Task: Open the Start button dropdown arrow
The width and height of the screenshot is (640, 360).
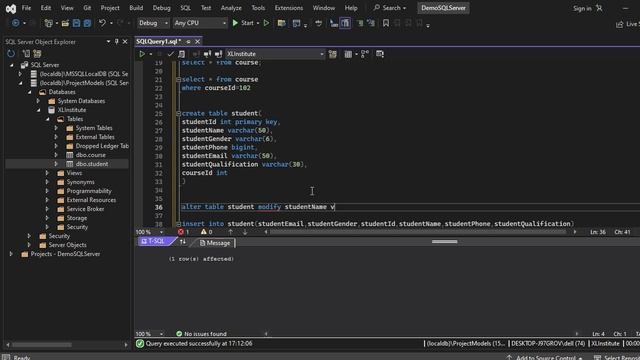Action: [x=258, y=23]
